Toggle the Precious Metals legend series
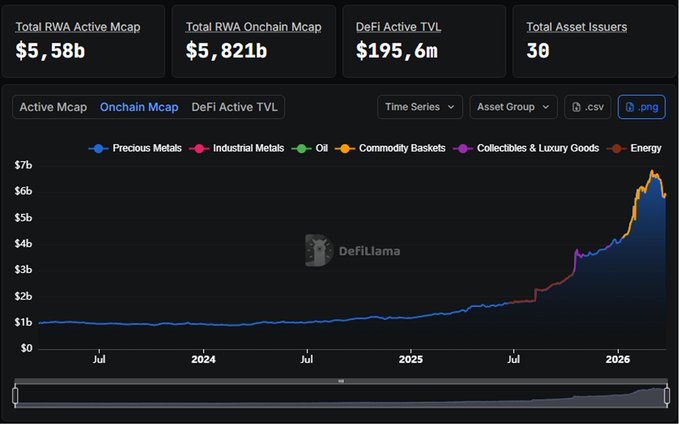679x424 pixels. point(135,148)
